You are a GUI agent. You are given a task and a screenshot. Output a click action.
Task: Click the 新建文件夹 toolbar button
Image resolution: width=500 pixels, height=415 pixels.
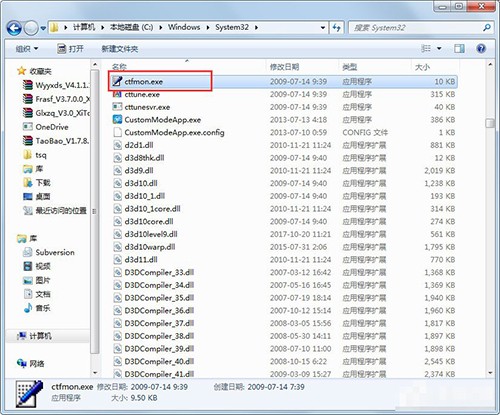tap(120, 49)
